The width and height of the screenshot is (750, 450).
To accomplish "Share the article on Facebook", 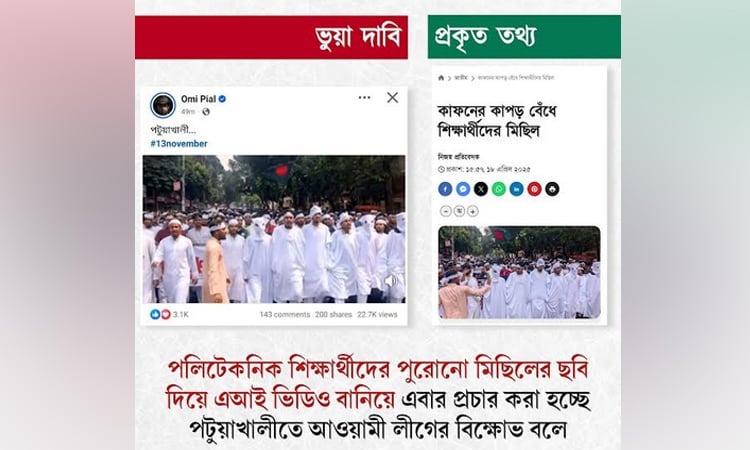I will pyautogui.click(x=445, y=189).
